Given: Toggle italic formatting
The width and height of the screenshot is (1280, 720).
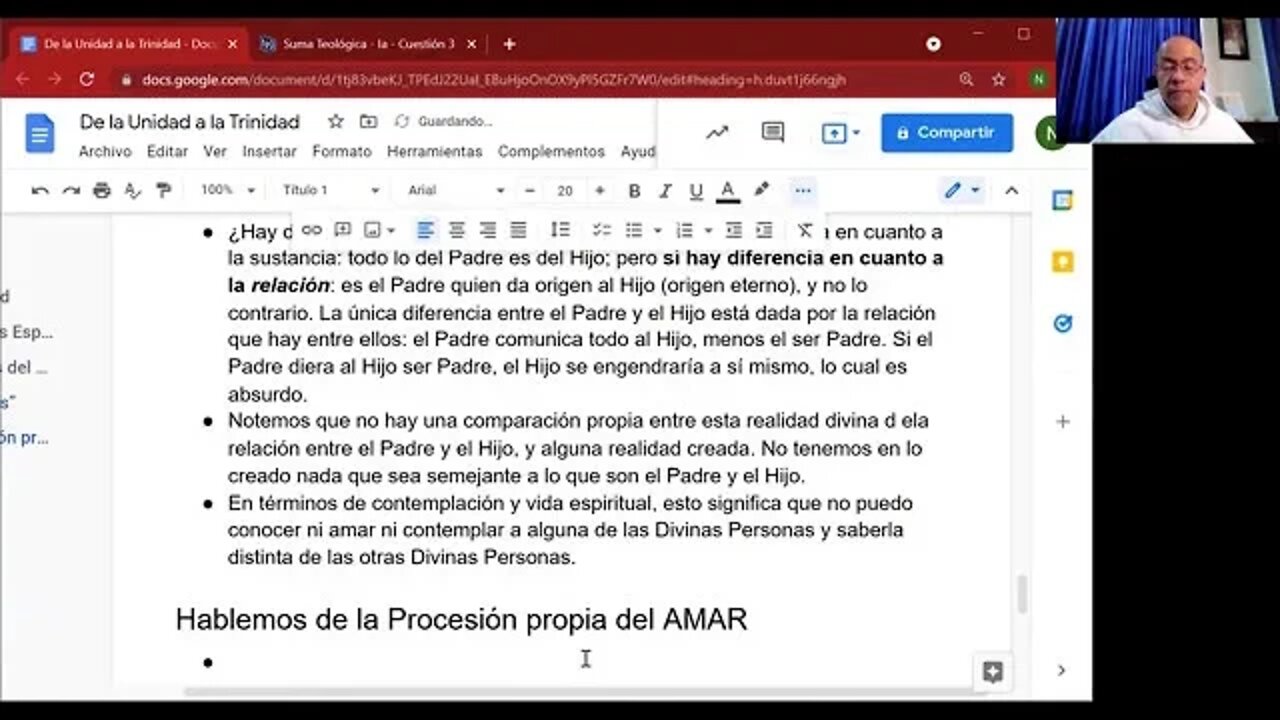Looking at the screenshot, I should coord(665,190).
